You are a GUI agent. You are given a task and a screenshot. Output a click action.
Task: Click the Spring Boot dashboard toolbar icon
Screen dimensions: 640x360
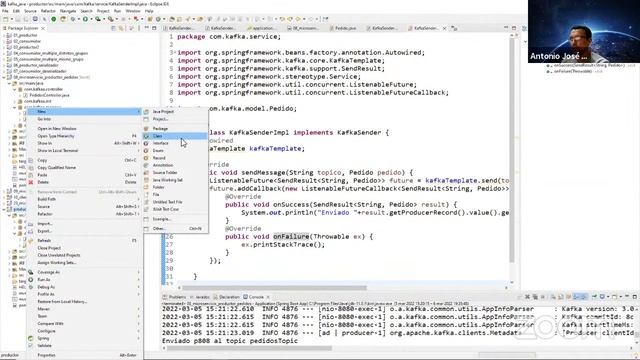(x=53, y=19)
